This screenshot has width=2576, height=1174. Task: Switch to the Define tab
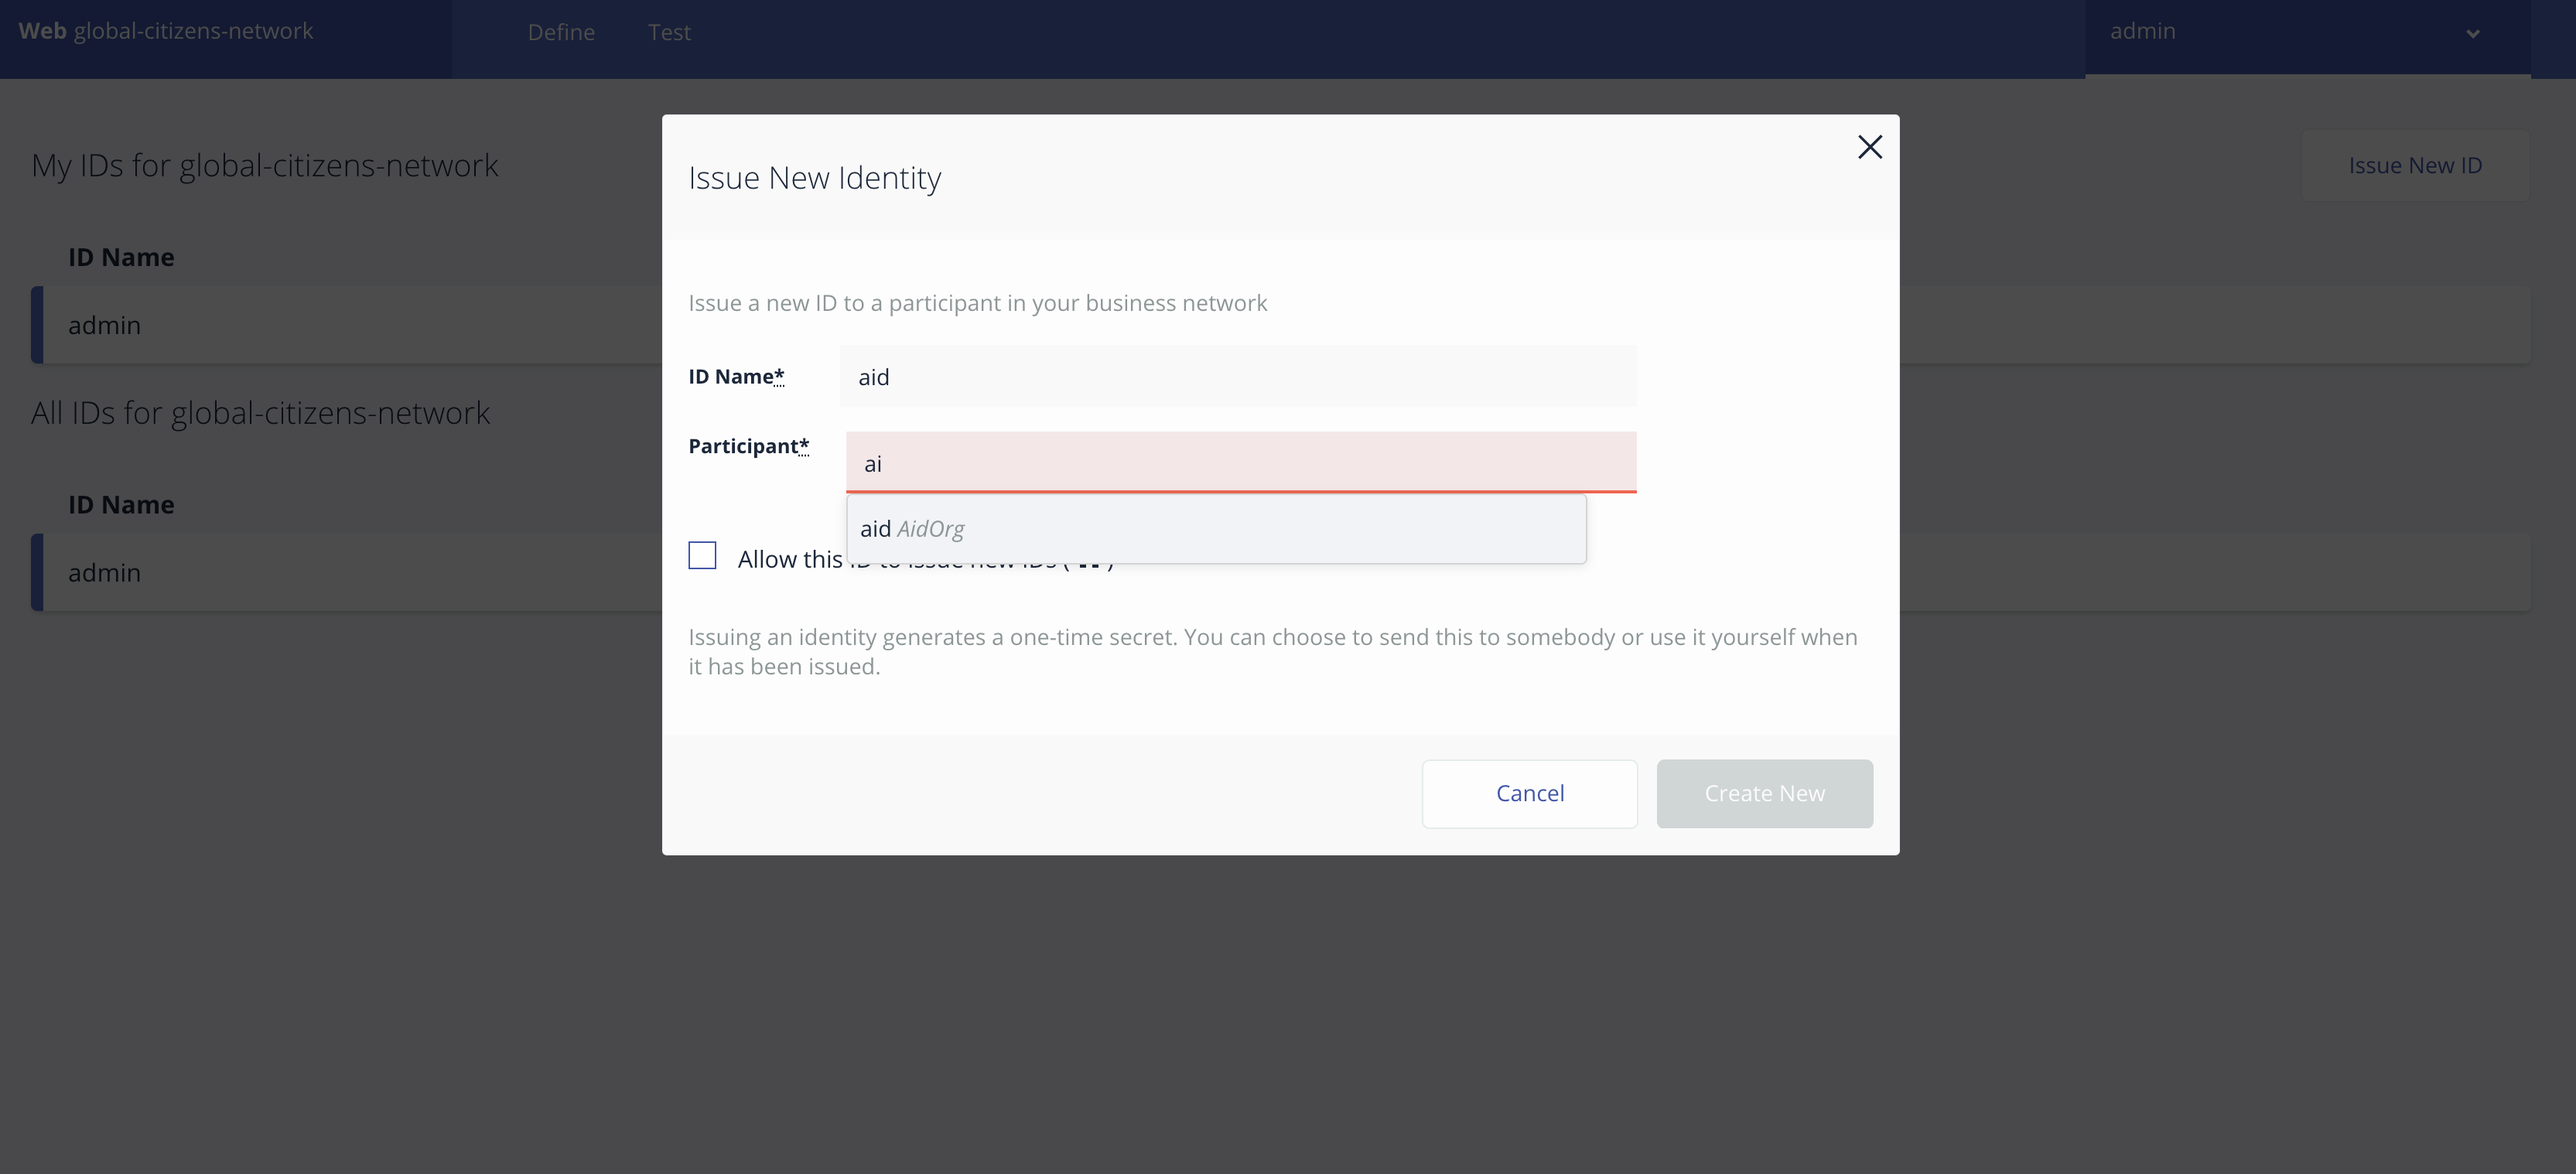561,33
